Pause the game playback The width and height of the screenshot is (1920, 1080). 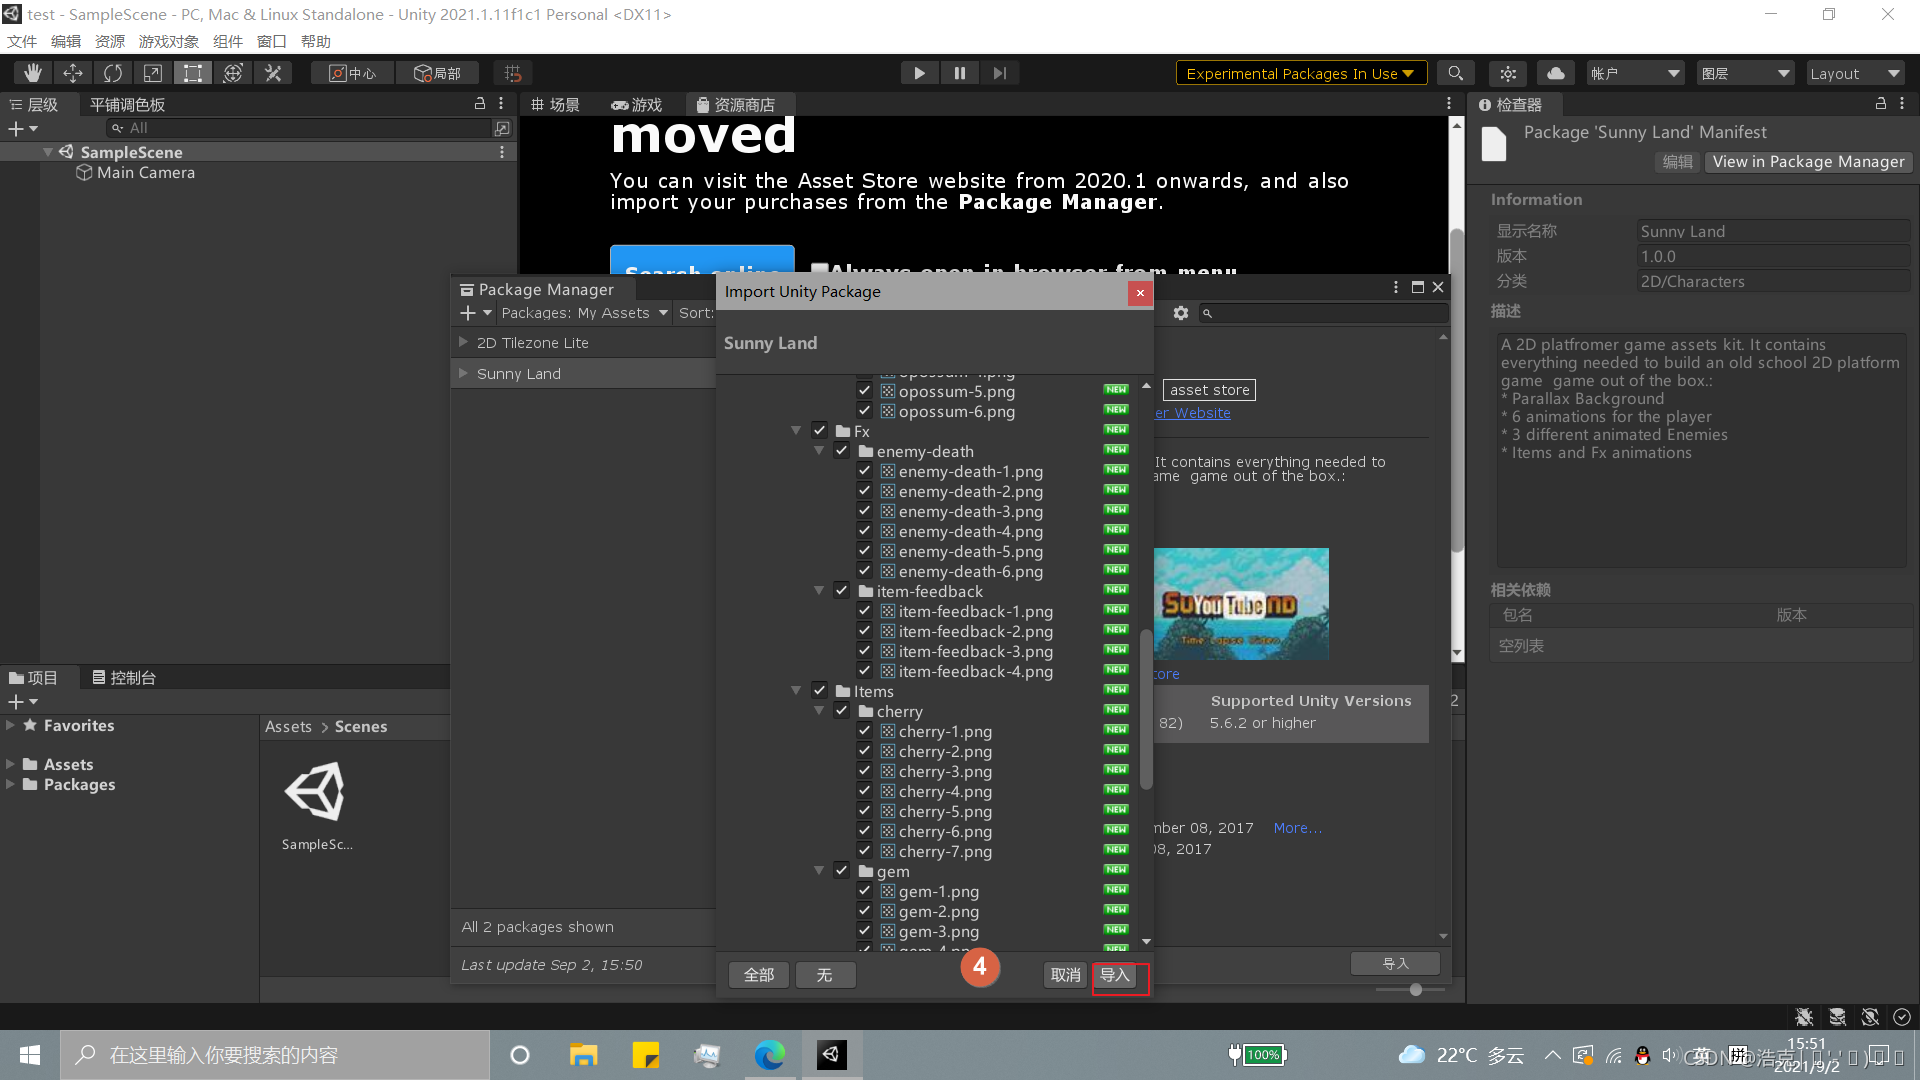coord(960,73)
